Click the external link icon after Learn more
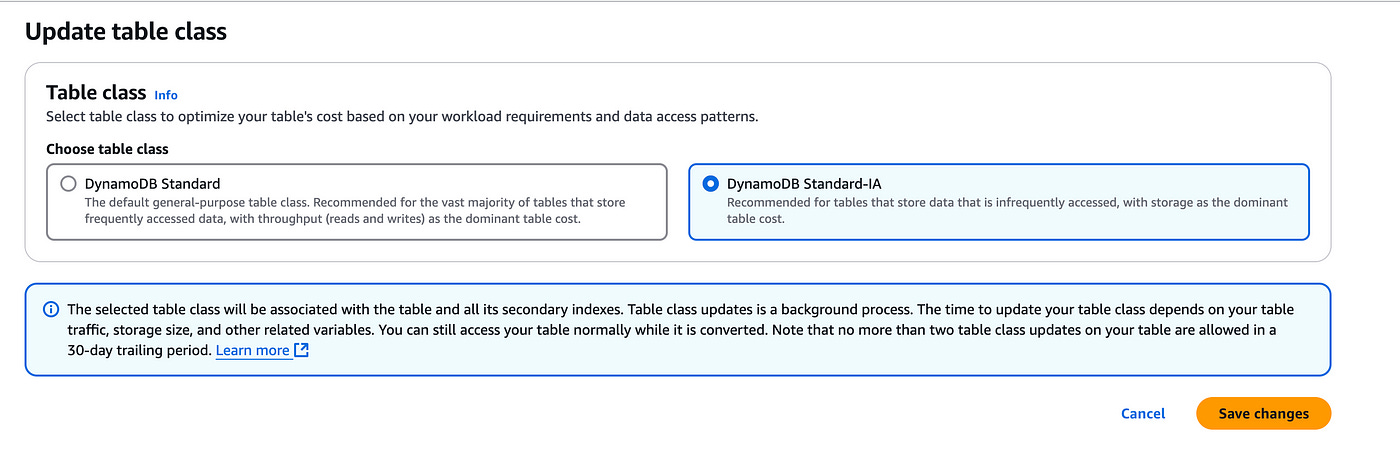Screen dimensions: 1400x455 click(301, 350)
